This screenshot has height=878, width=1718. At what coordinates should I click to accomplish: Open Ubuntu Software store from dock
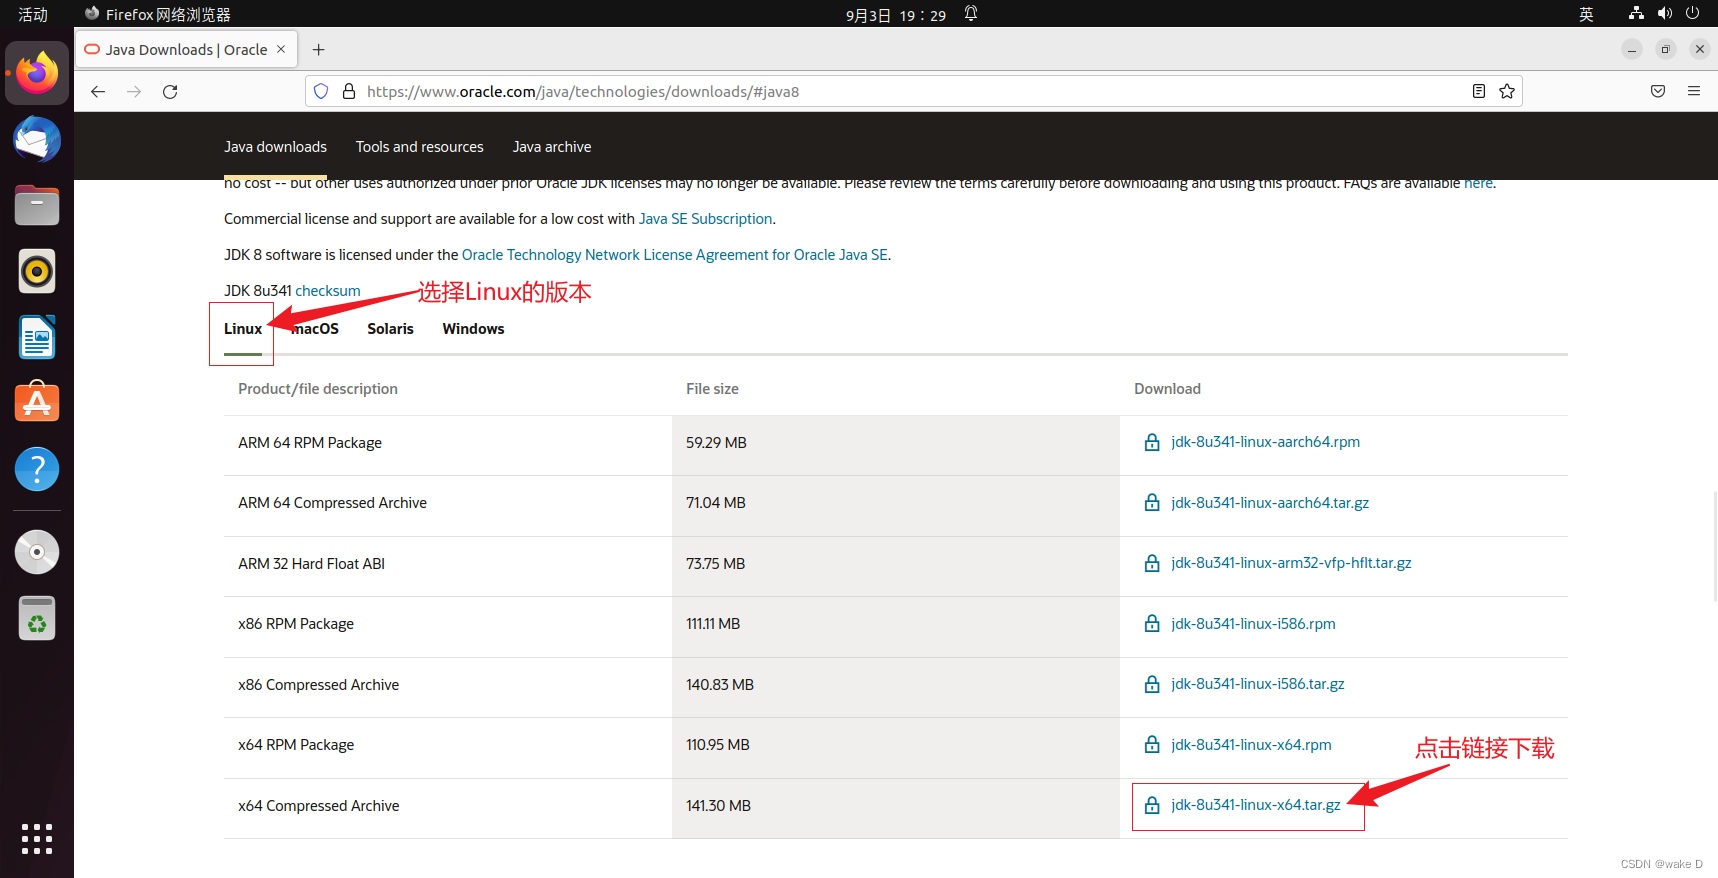(x=37, y=402)
